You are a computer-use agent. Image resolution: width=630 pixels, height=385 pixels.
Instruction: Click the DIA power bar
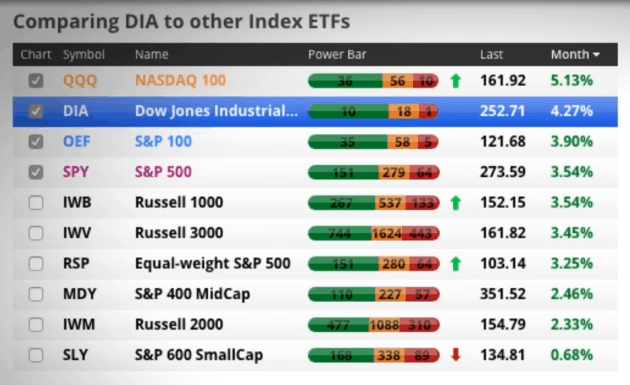tap(373, 111)
